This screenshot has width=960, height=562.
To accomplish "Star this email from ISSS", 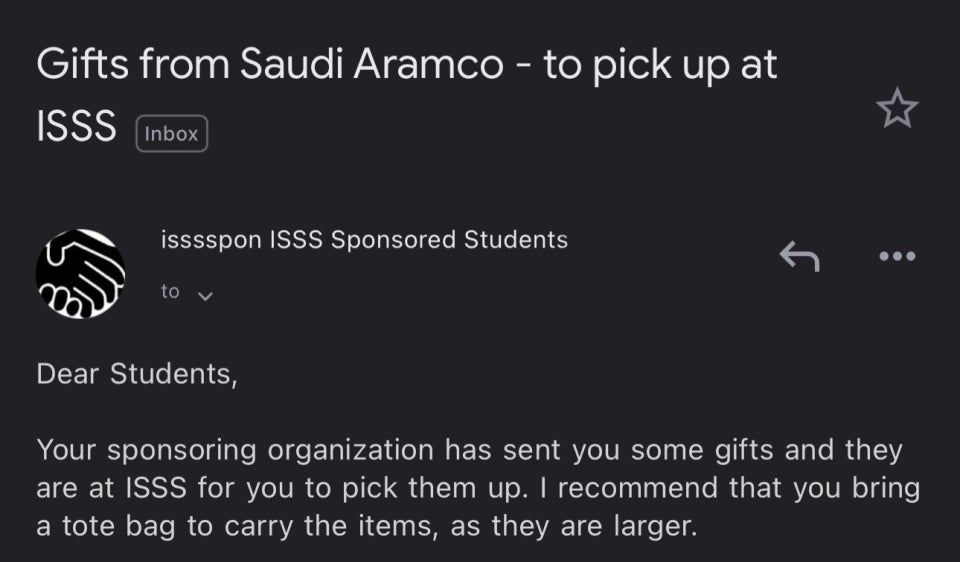I will (x=897, y=108).
